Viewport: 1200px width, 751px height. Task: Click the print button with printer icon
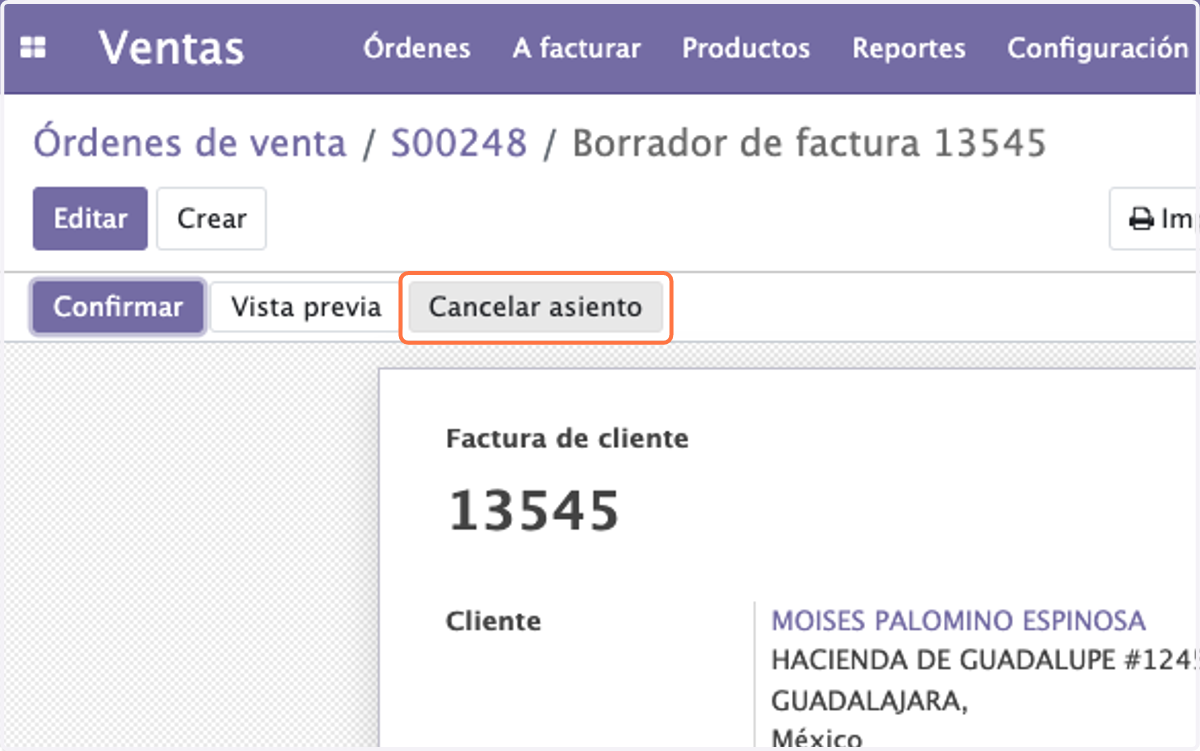pyautogui.click(x=1155, y=219)
